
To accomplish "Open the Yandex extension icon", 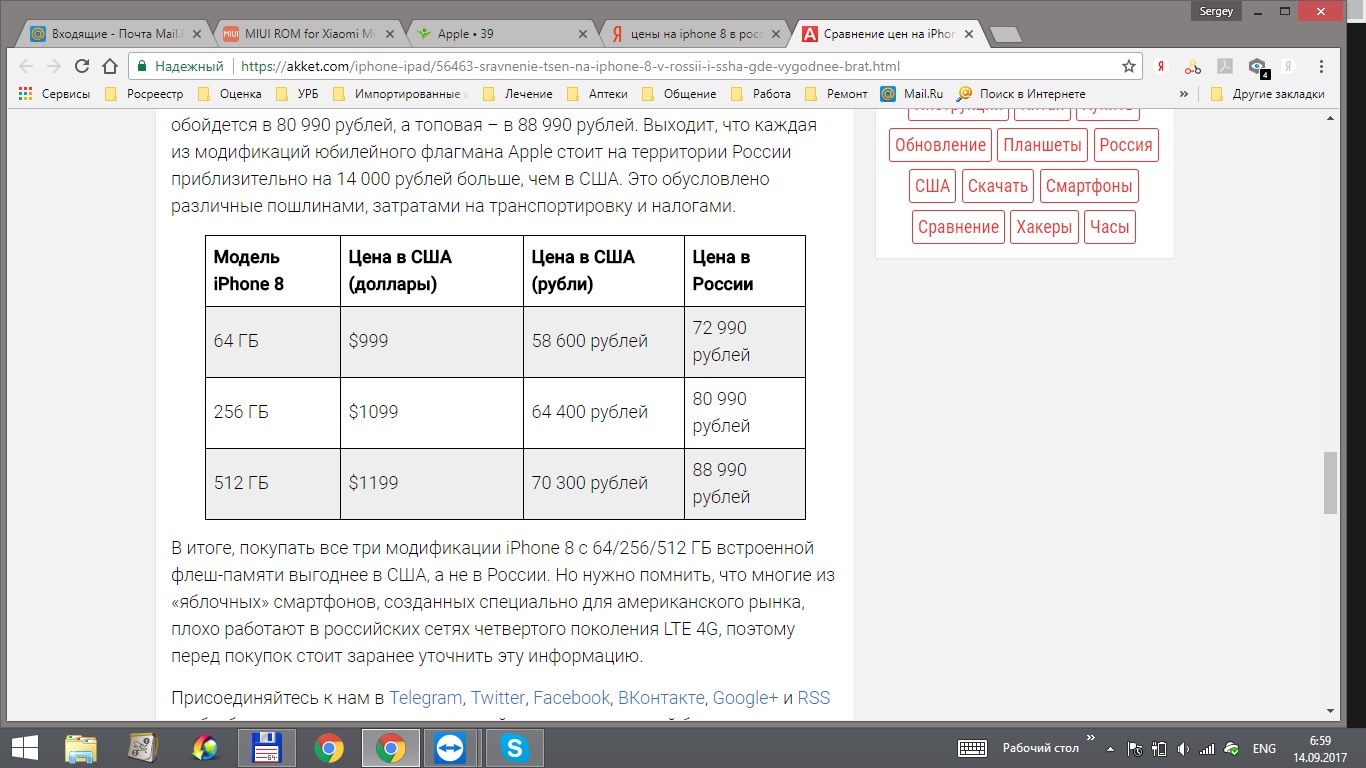I will coord(1161,67).
